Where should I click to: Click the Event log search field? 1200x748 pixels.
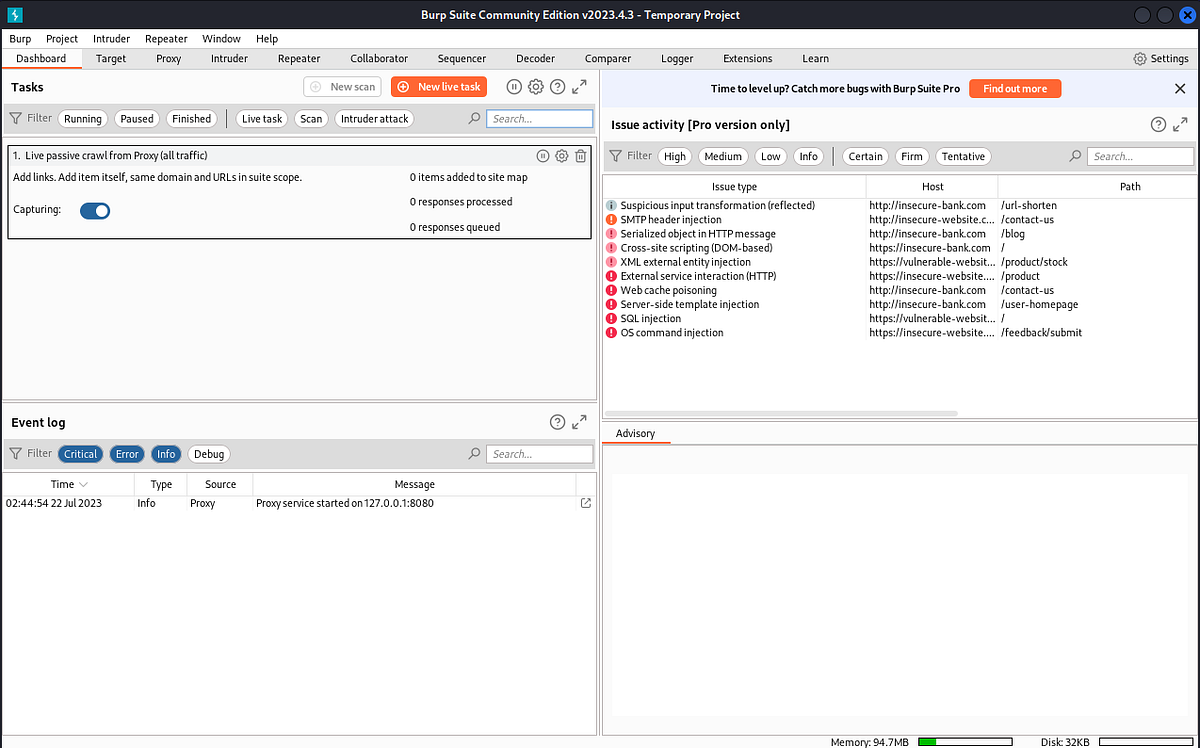click(x=540, y=453)
